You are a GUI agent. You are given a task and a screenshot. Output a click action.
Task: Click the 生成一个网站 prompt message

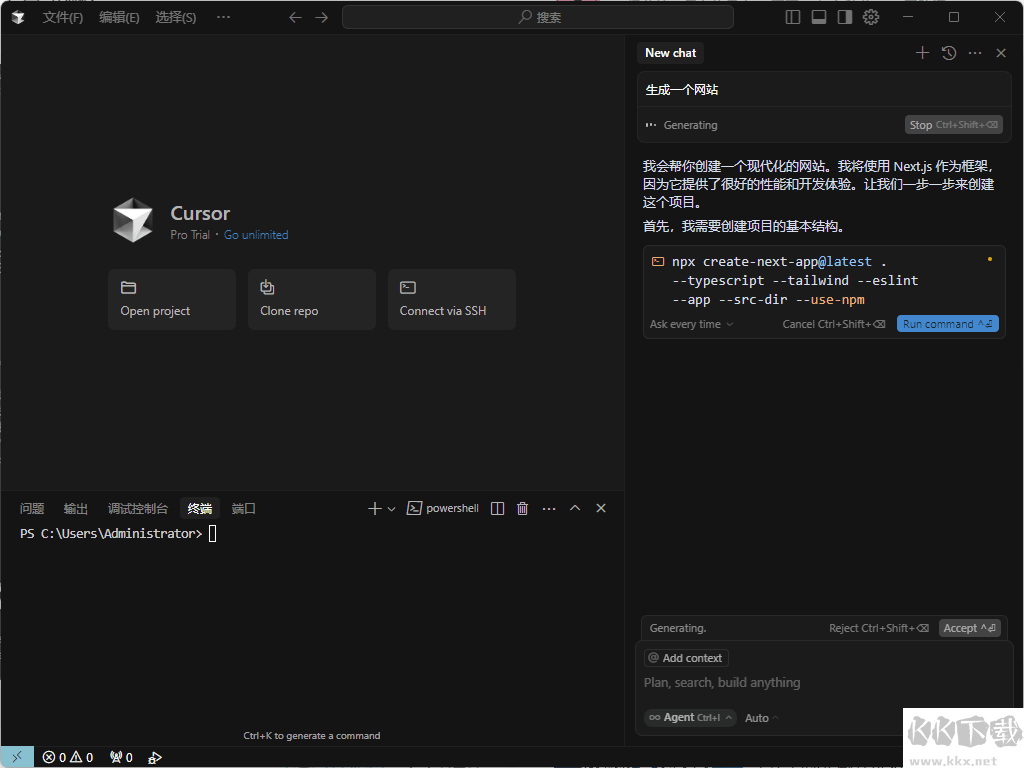tap(824, 90)
